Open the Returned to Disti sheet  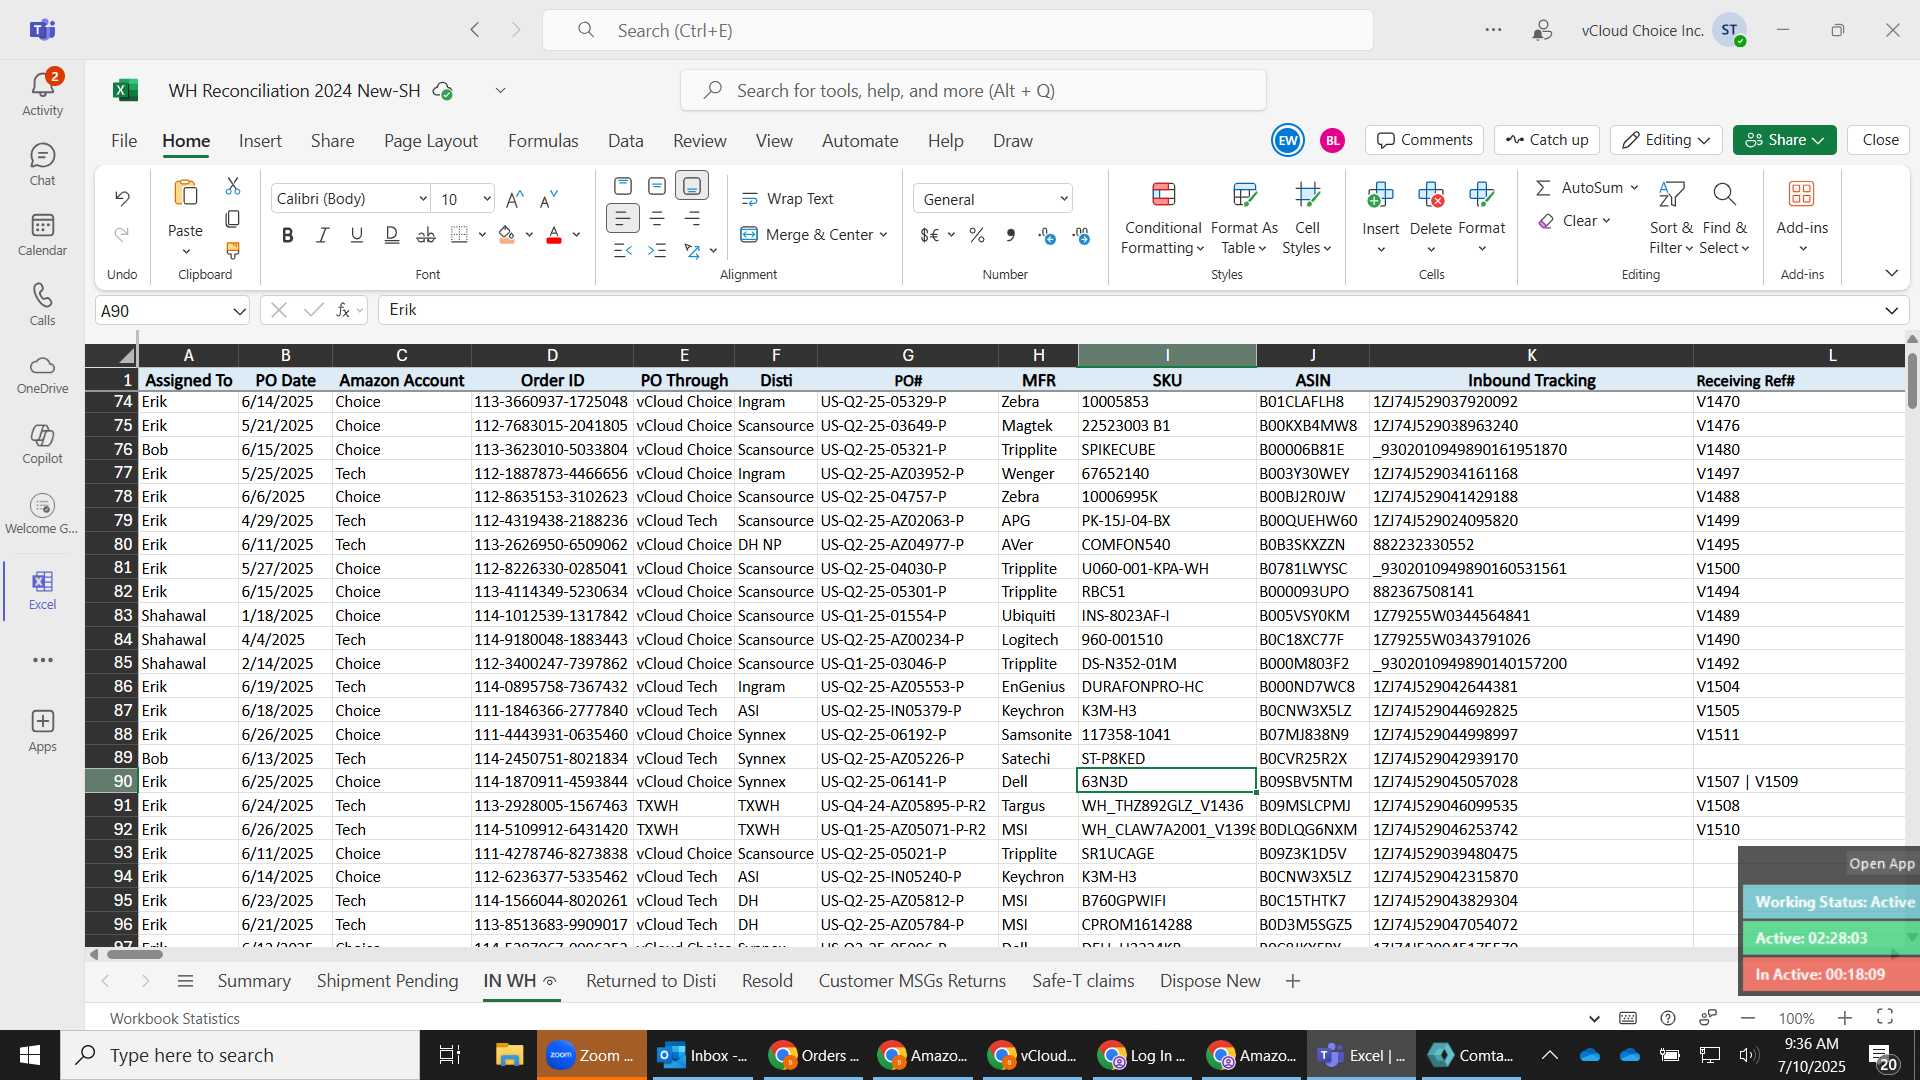click(x=651, y=981)
